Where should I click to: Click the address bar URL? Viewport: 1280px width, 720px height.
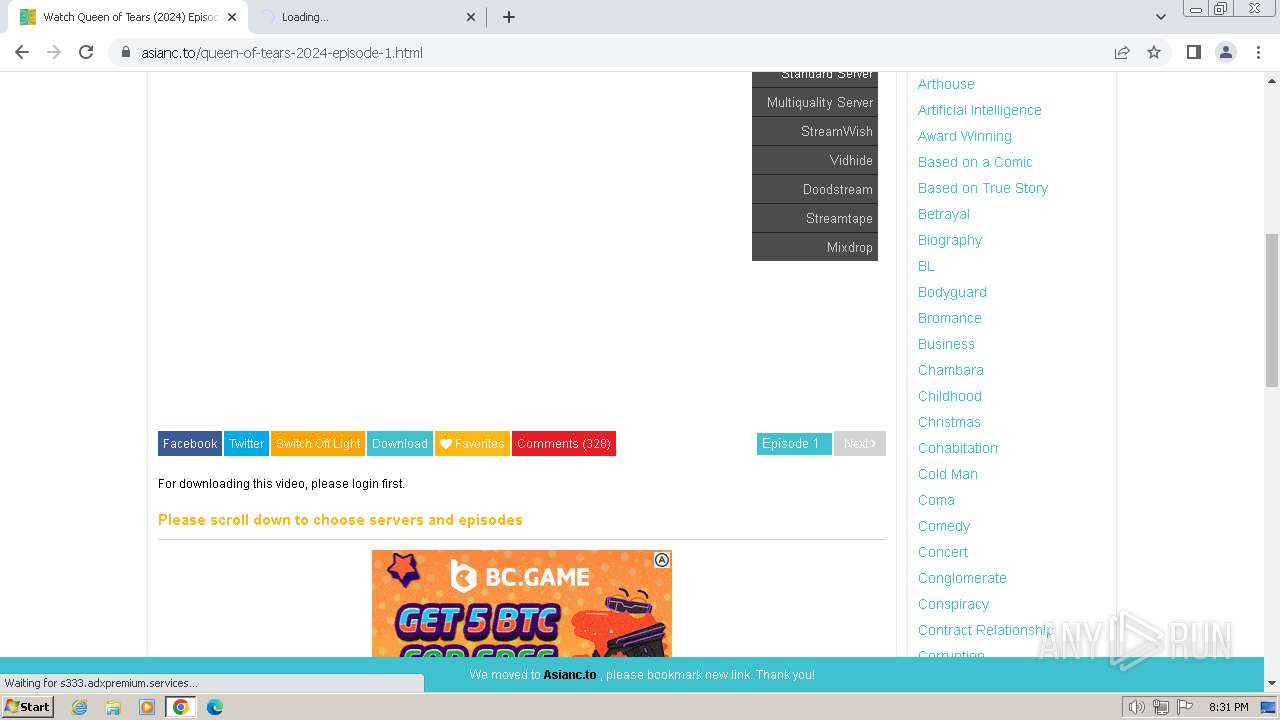(x=282, y=52)
